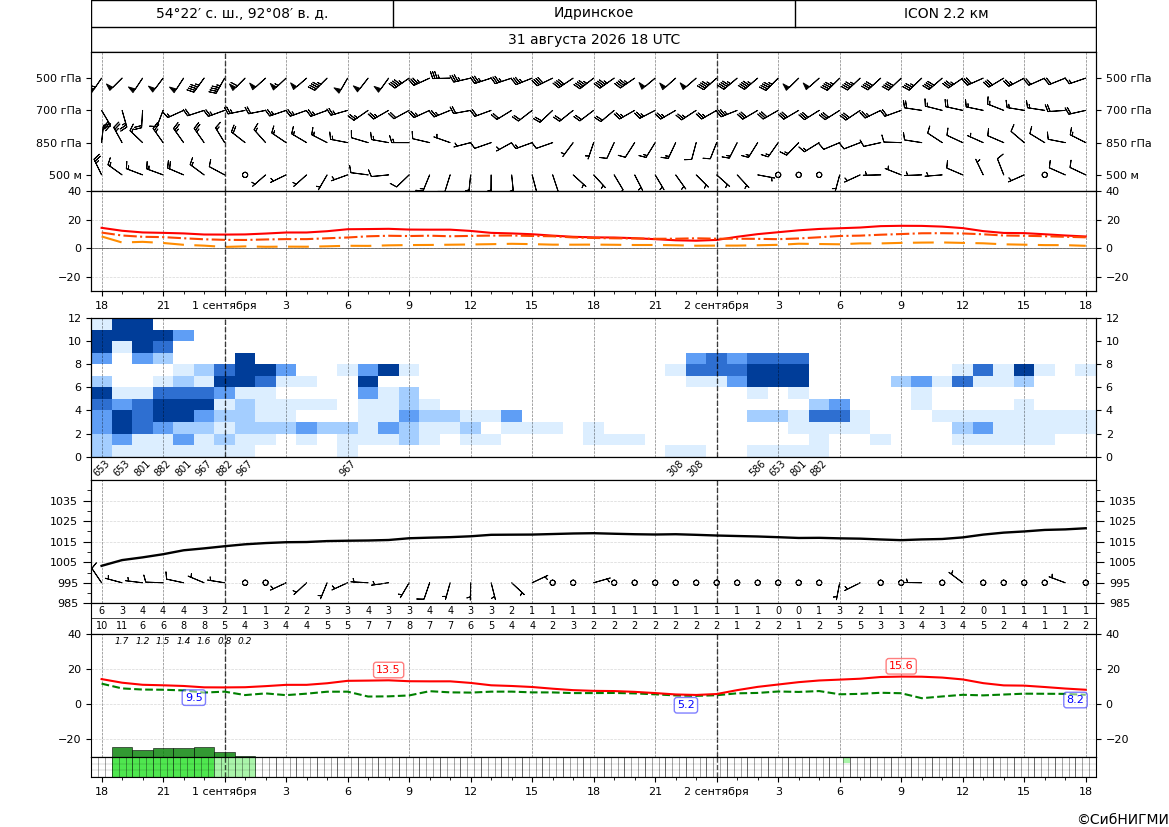This screenshot has width=1169, height=827.
Task: Click the 1 сентября label on bottom axis
Action: coord(224,791)
